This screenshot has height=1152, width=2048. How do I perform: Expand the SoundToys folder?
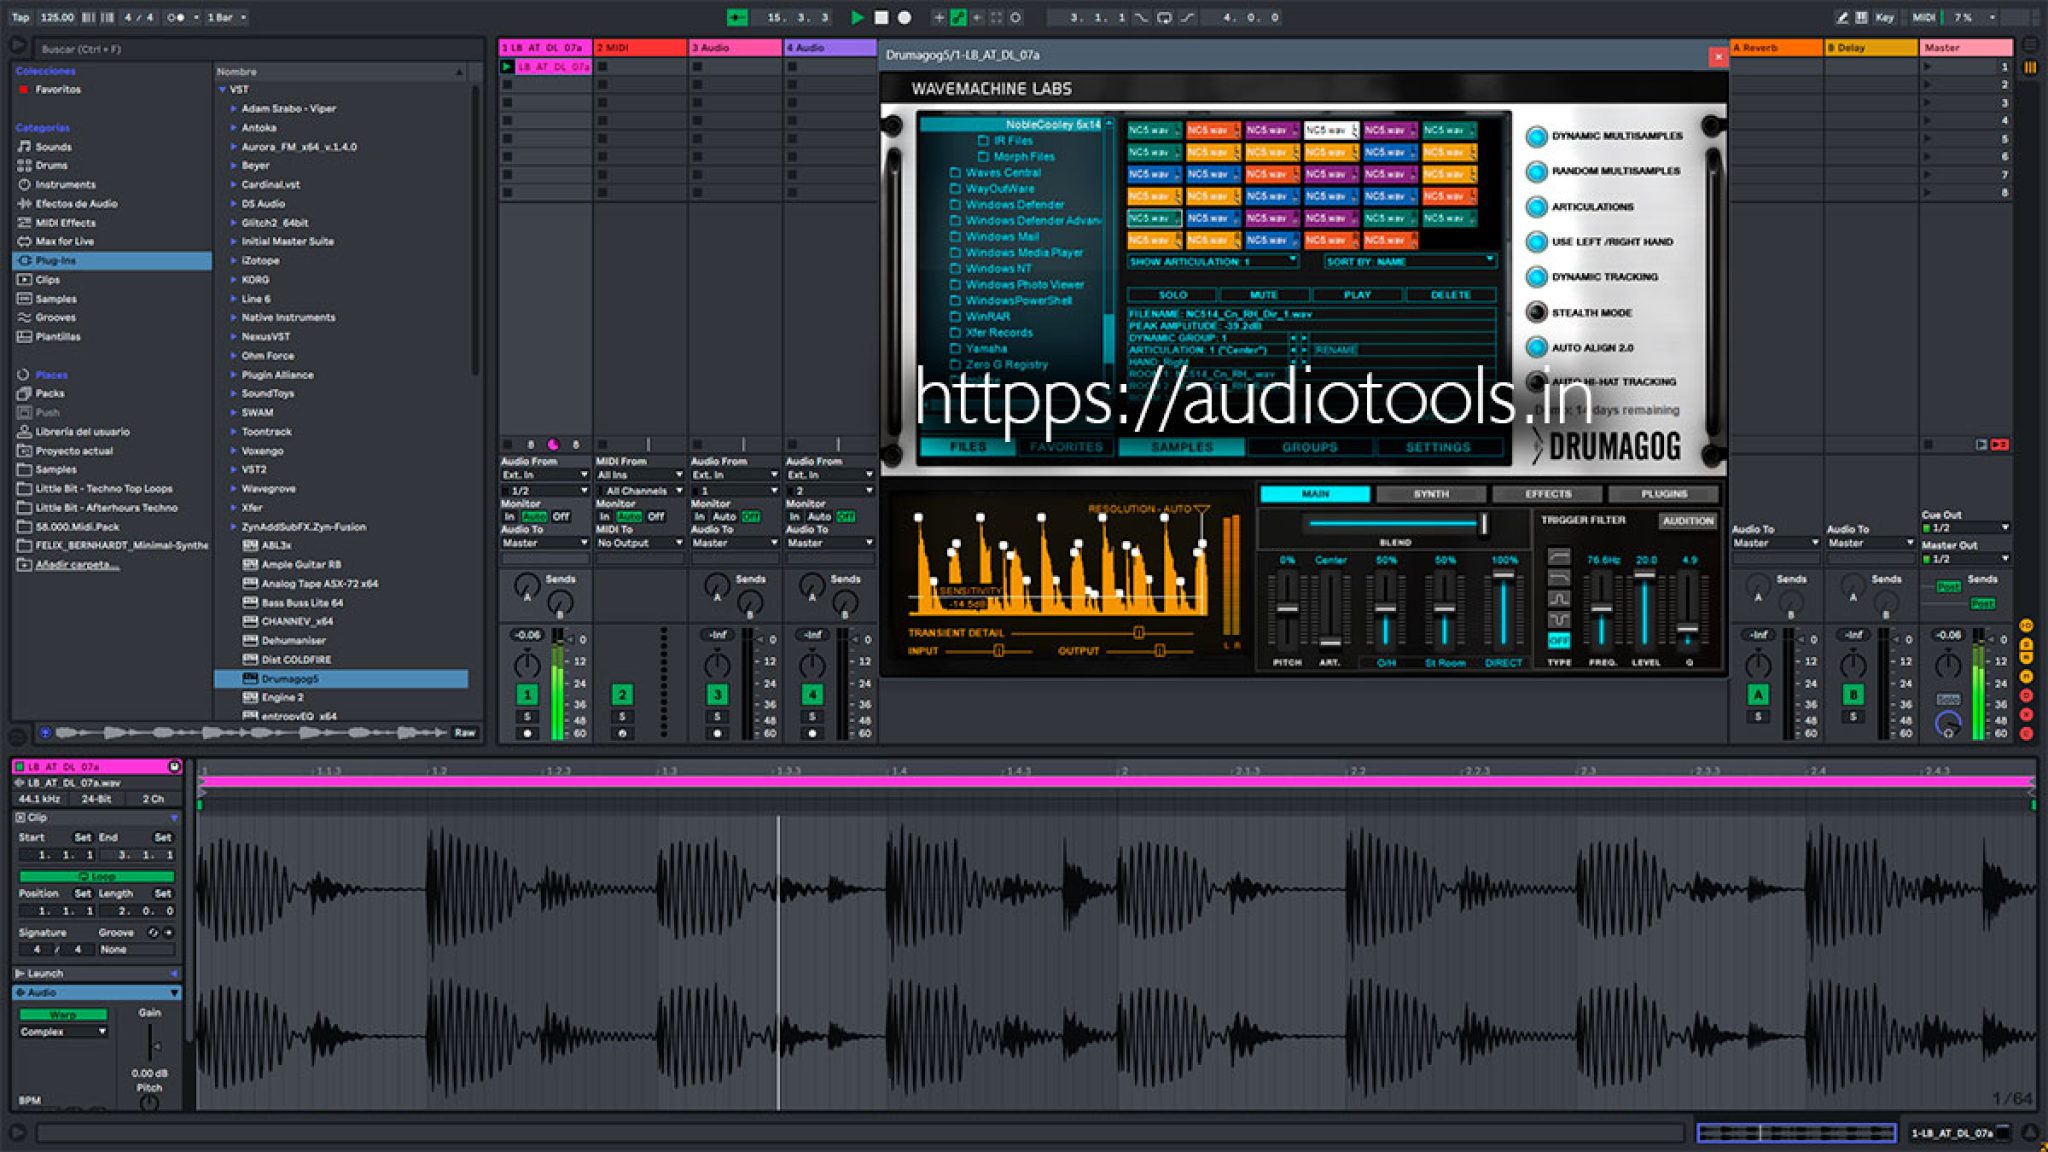coord(233,393)
